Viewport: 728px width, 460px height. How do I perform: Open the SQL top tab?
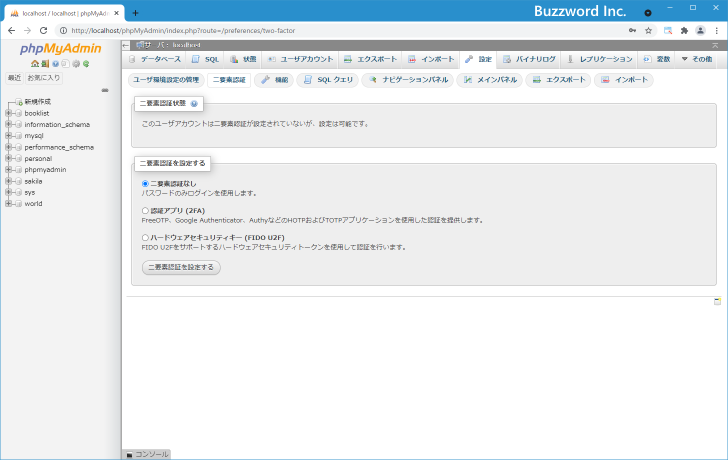click(205, 59)
